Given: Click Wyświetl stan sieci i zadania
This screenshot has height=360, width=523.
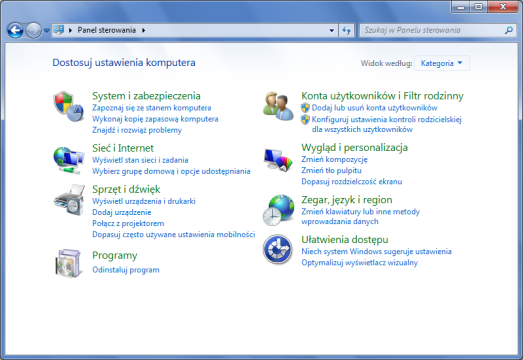Looking at the screenshot, I should pyautogui.click(x=140, y=160).
